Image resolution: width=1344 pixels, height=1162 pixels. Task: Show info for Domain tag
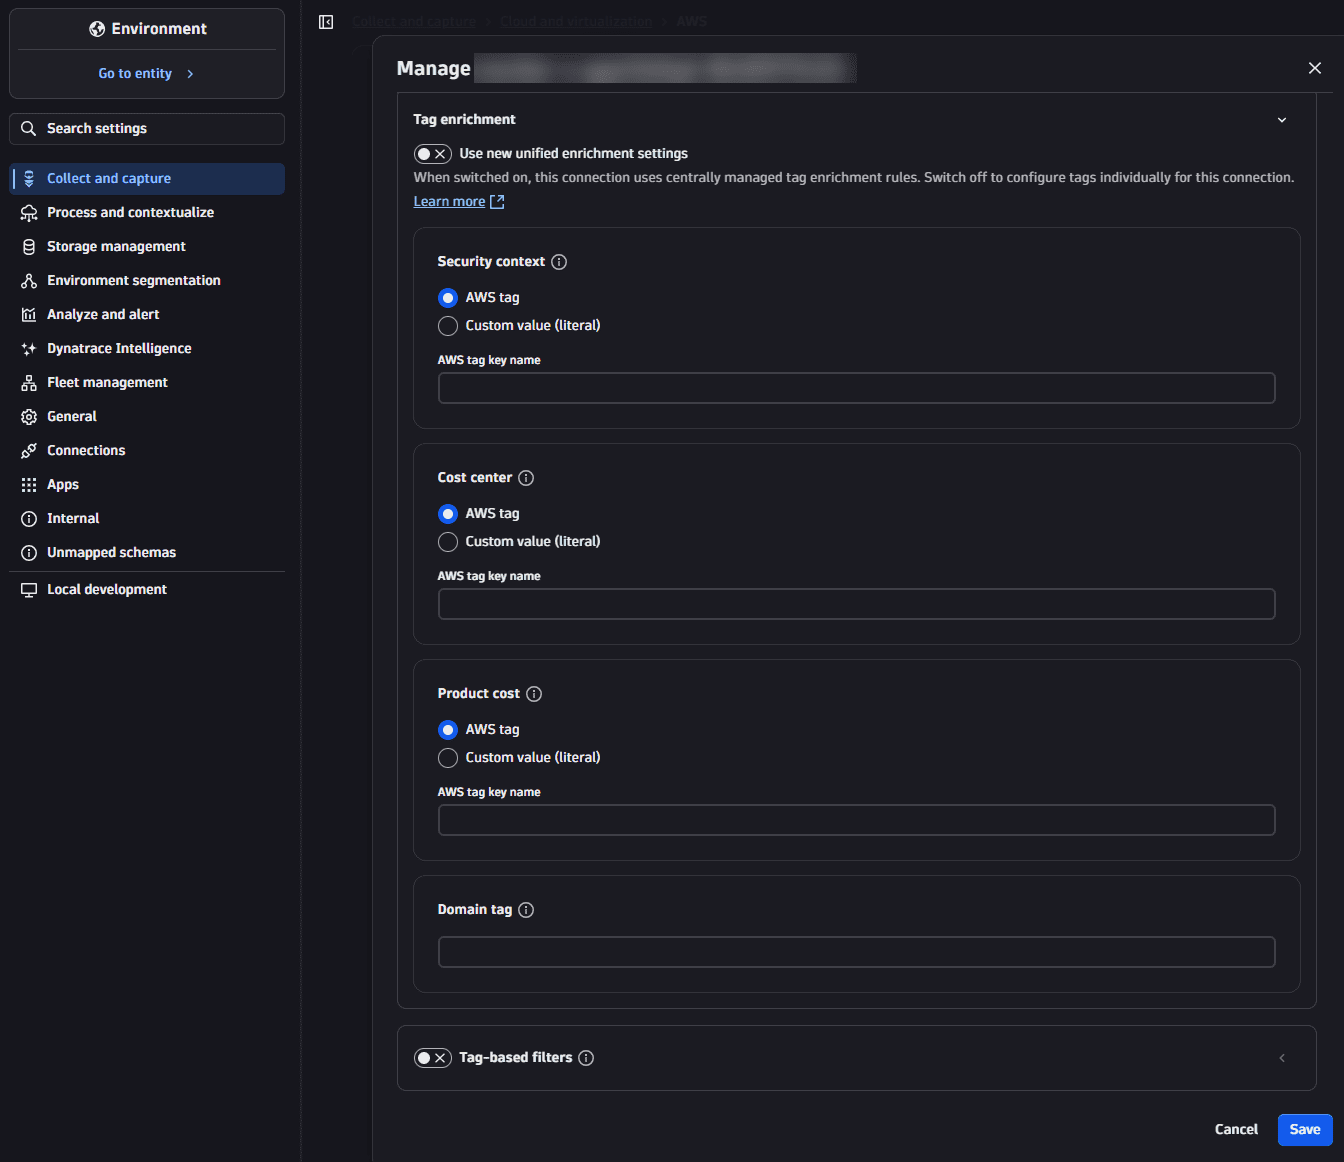[x=526, y=910]
